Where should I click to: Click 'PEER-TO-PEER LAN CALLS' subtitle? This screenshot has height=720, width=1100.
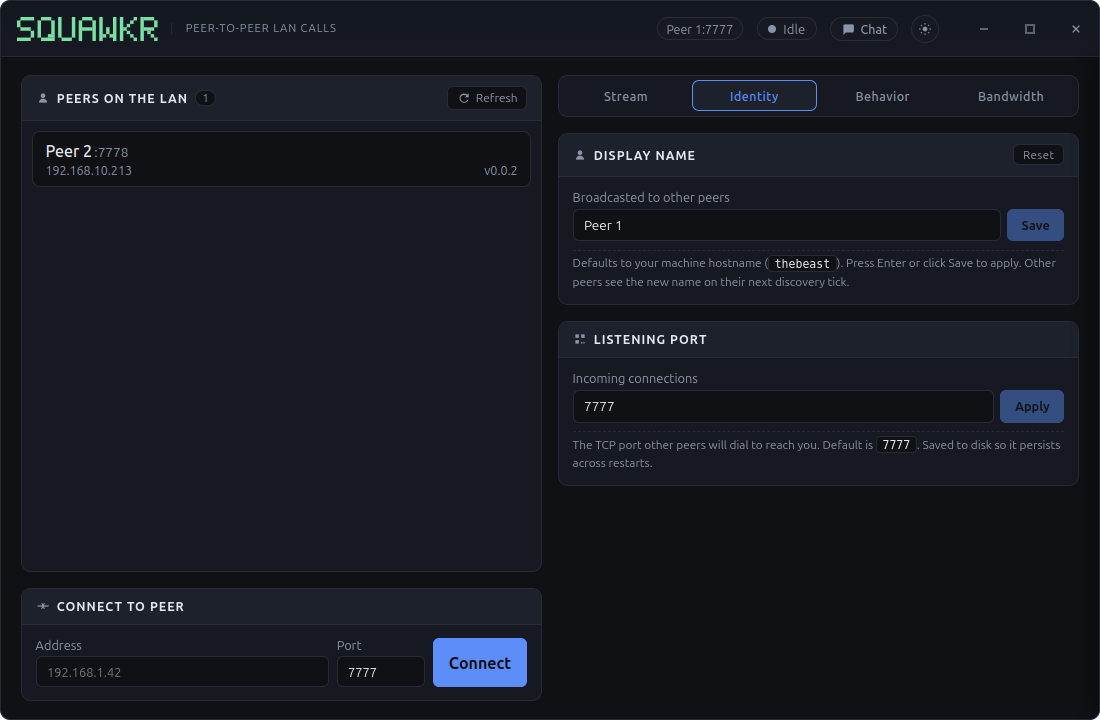(261, 28)
